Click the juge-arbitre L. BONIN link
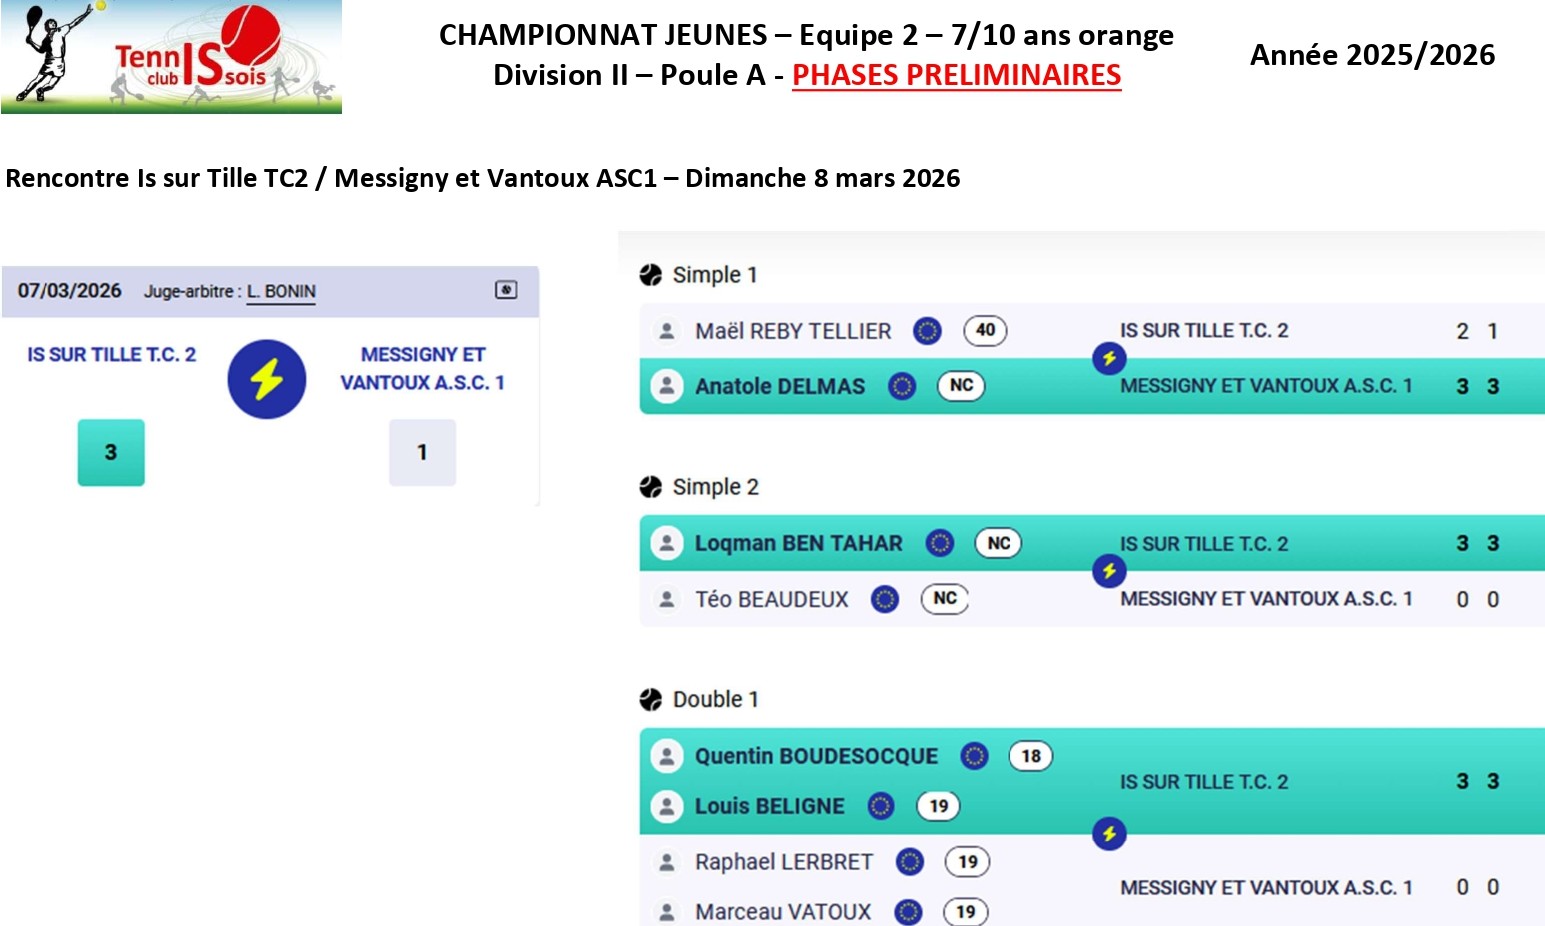The height and width of the screenshot is (926, 1545). click(x=281, y=291)
